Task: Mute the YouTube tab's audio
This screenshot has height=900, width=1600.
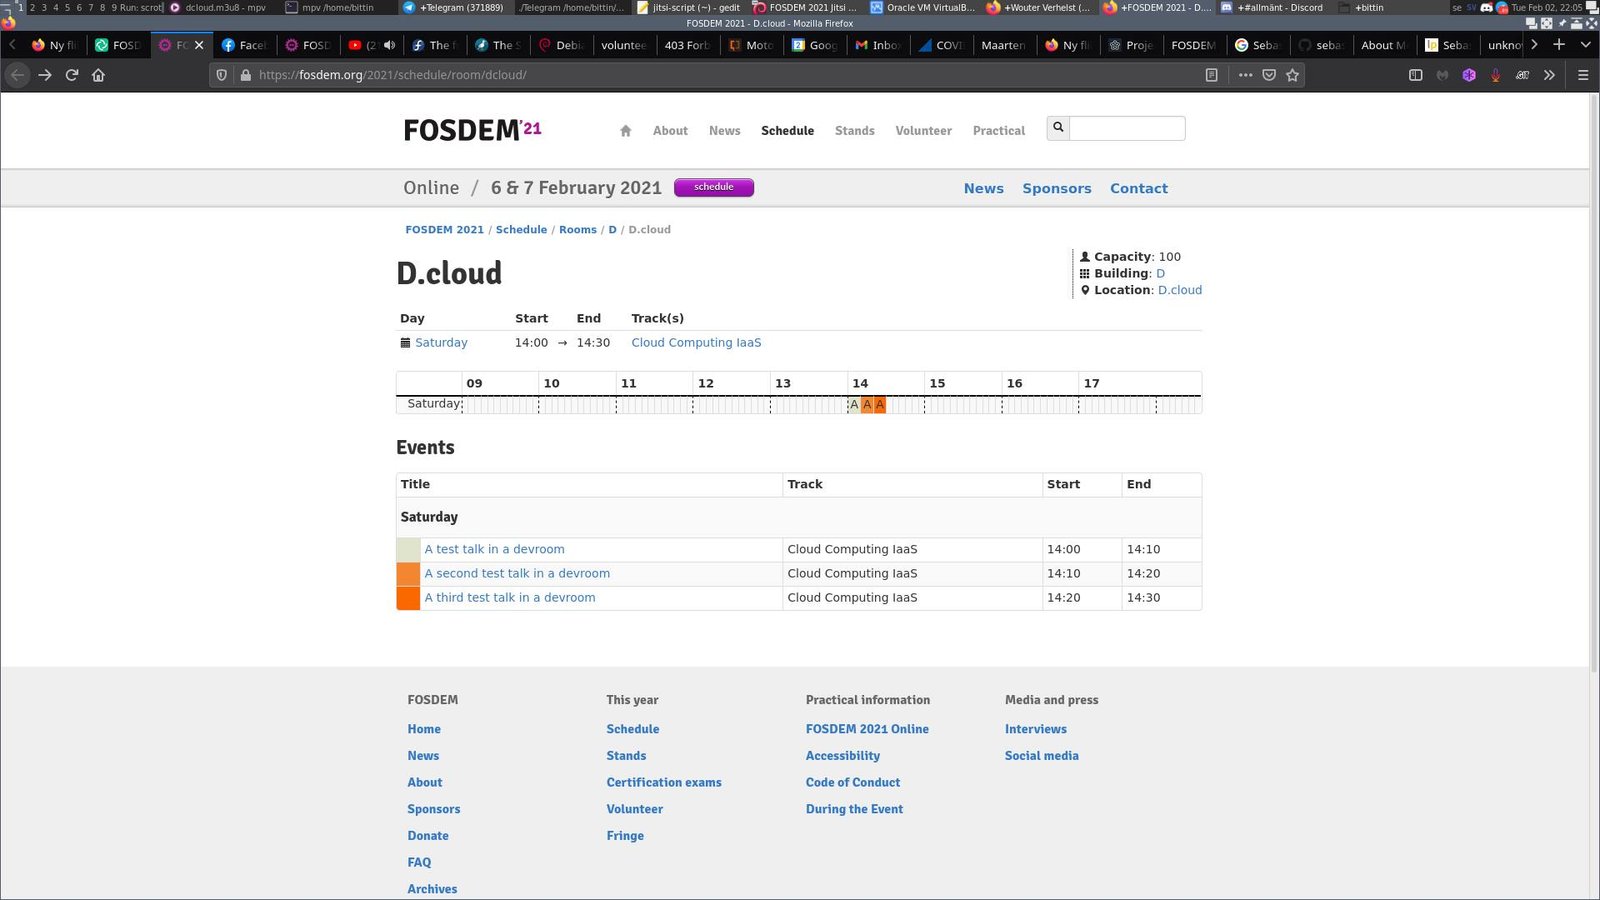Action: coord(389,45)
